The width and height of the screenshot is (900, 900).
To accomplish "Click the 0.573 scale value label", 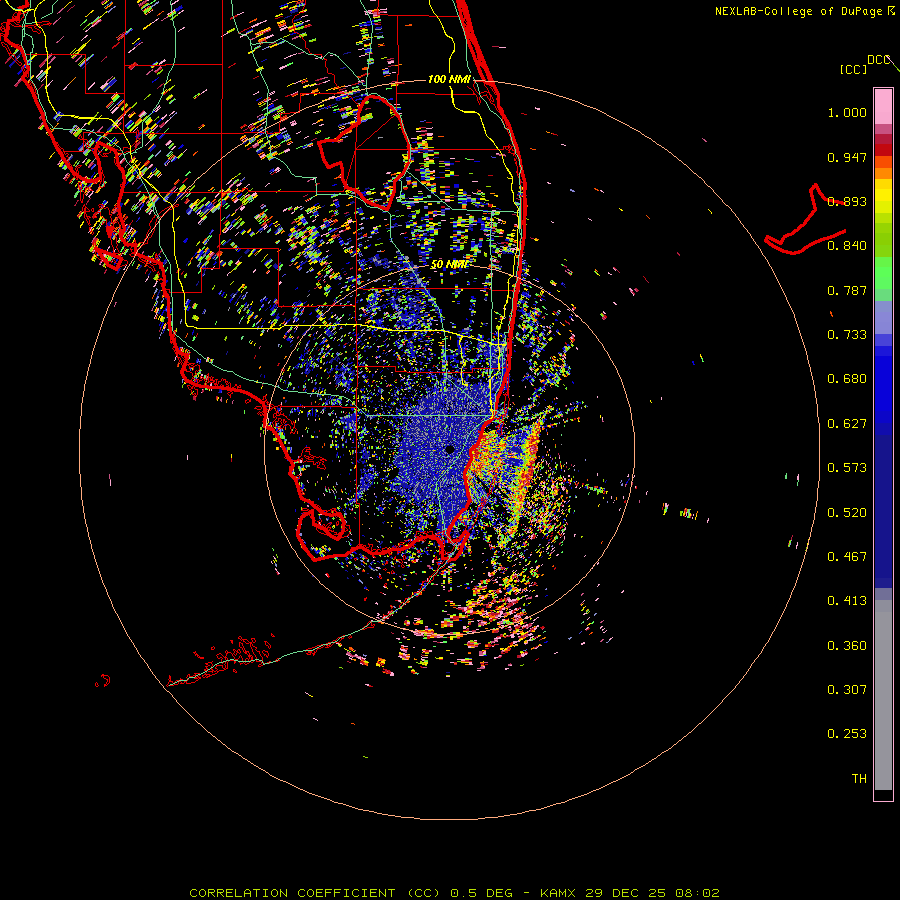I will [x=847, y=468].
